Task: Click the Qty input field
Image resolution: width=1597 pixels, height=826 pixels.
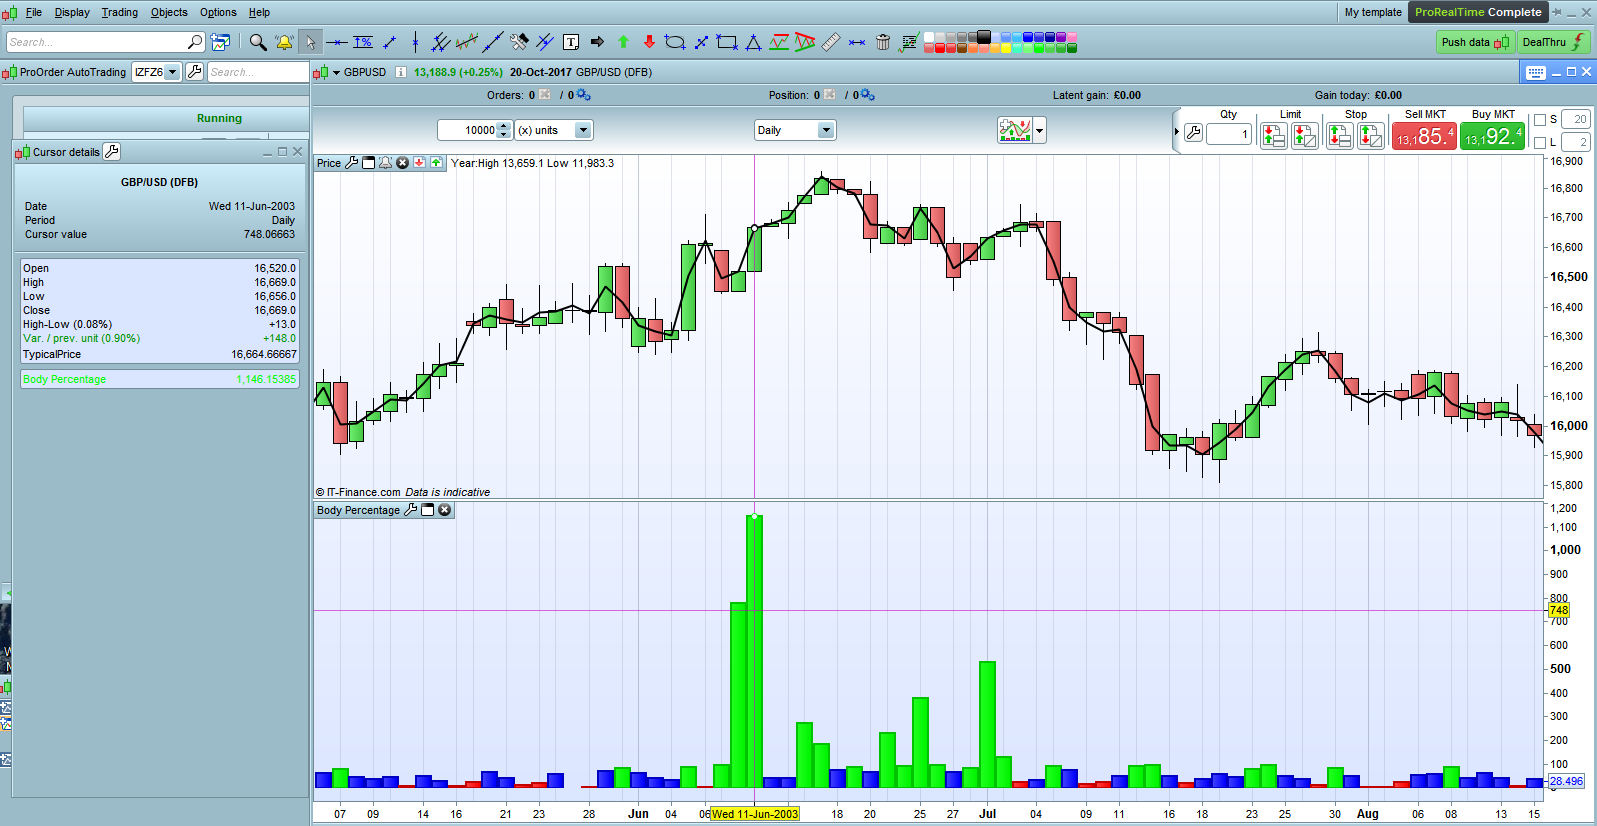Action: click(x=1229, y=133)
